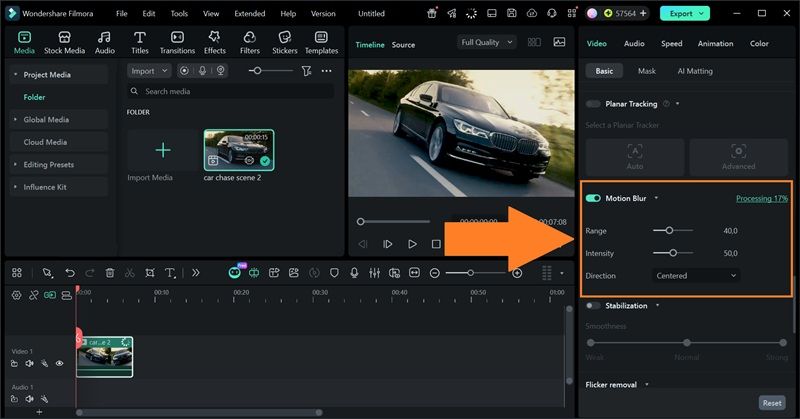This screenshot has width=800, height=419.
Task: Zoom in the timeline with plus icon
Action: tap(517, 274)
